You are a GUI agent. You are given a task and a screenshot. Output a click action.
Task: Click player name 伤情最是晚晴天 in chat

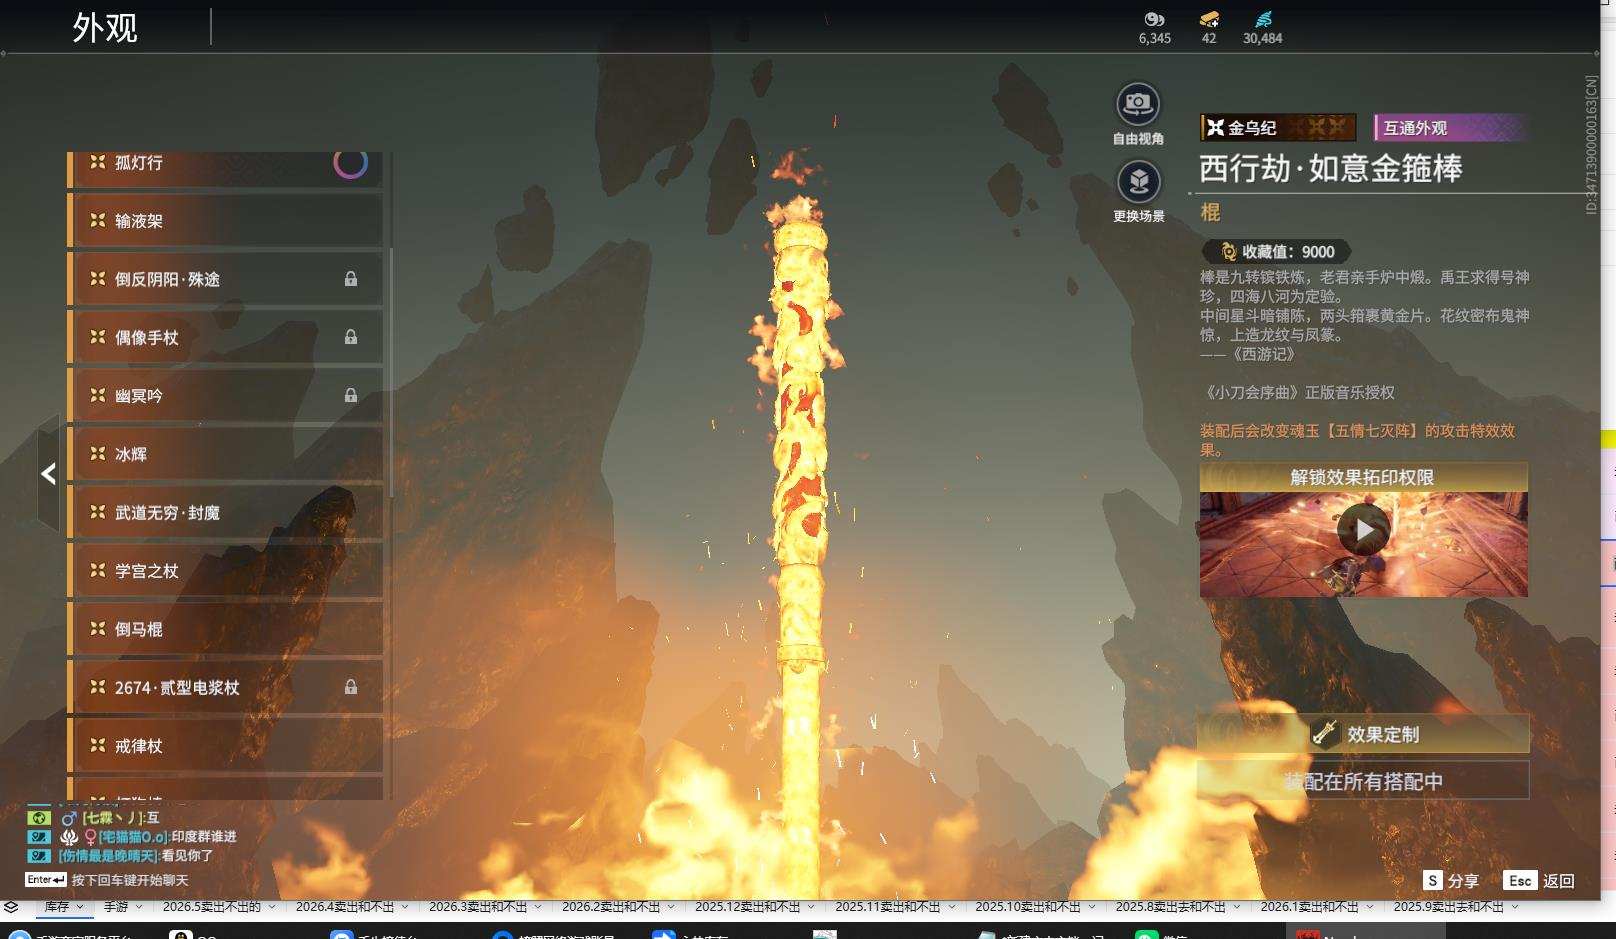(108, 856)
